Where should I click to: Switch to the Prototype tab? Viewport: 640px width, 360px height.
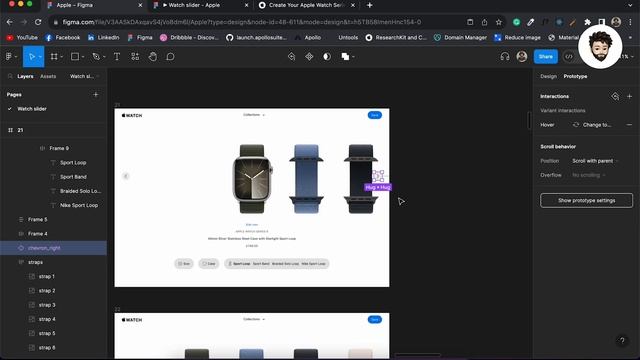tap(575, 76)
